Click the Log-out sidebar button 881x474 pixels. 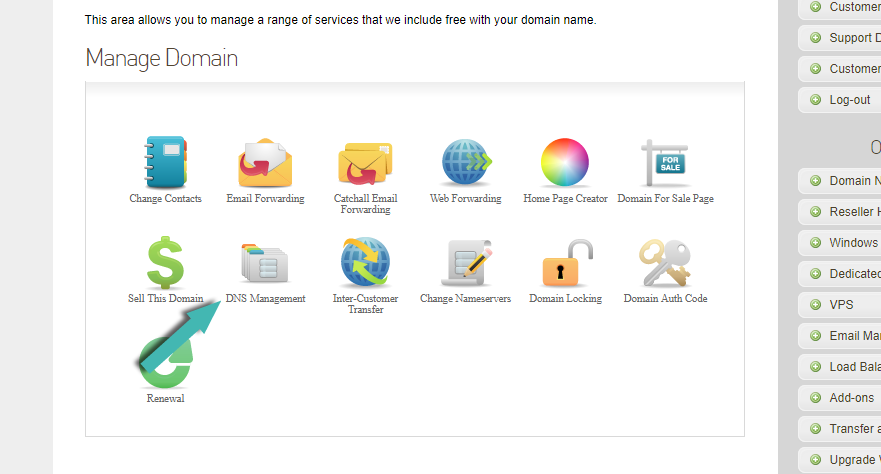839,99
